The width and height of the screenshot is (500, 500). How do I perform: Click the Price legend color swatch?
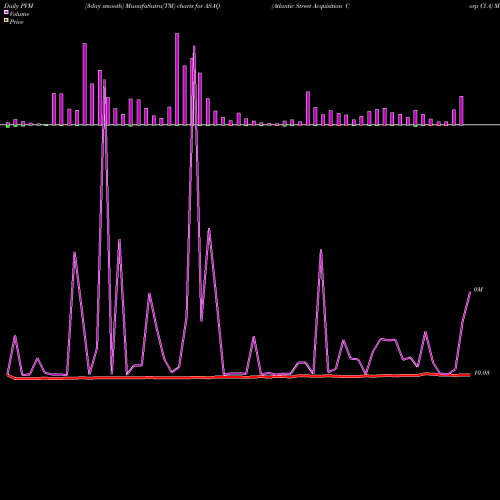click(6, 21)
